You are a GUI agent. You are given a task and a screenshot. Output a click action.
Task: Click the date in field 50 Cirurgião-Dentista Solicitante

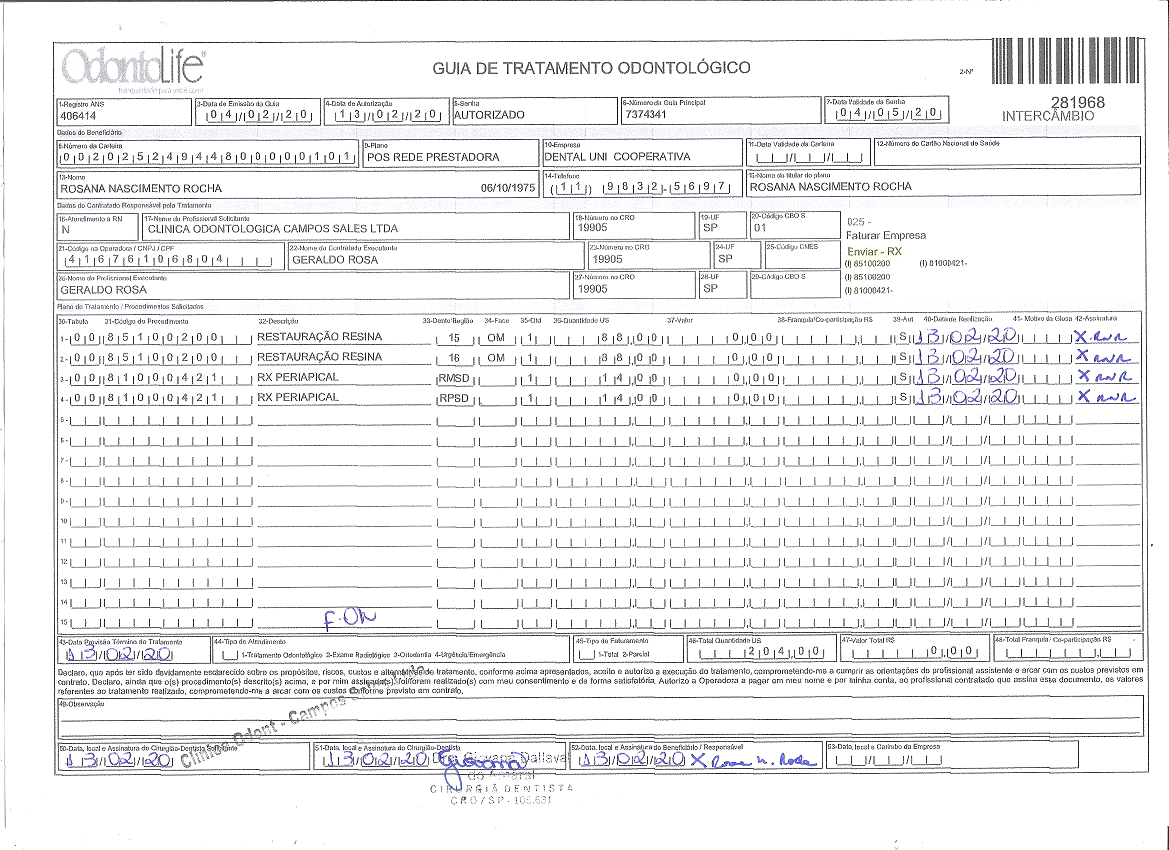point(120,761)
